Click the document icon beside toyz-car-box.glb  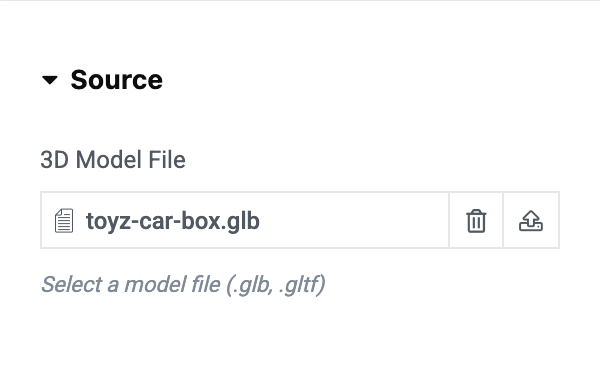[64, 221]
